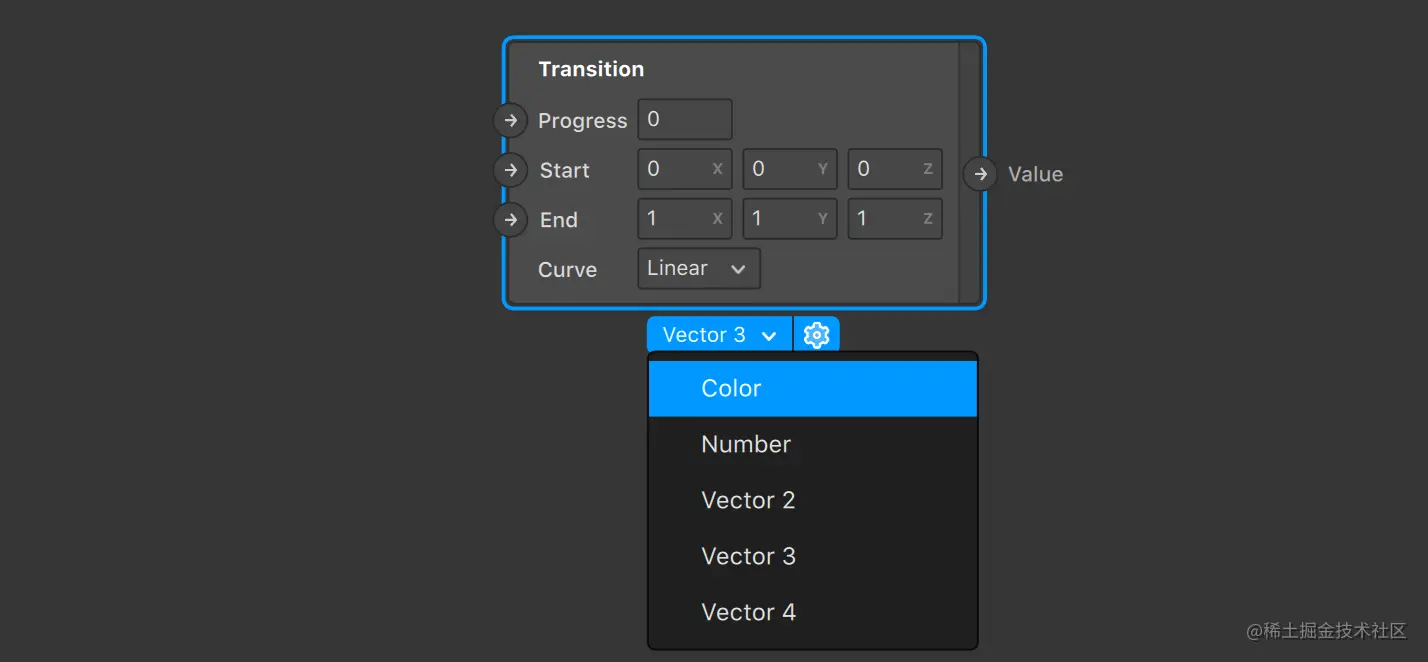Open node settings gear icon
The image size is (1428, 662).
coord(817,335)
